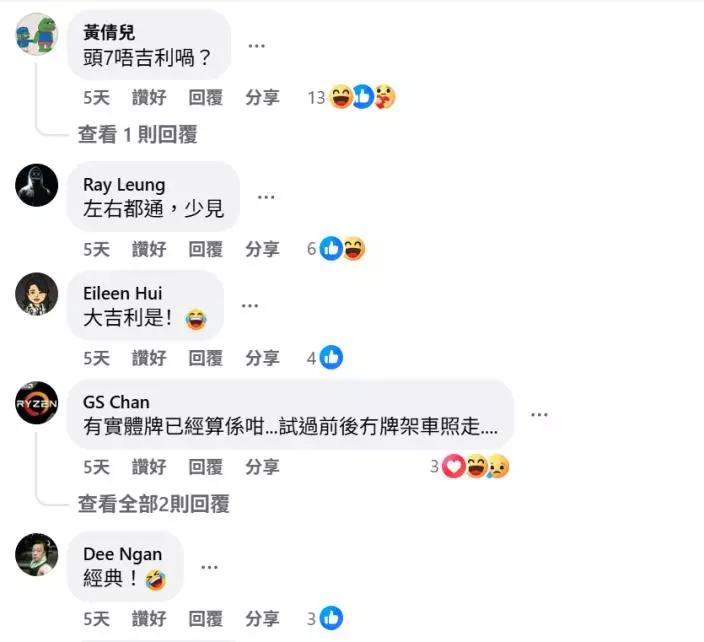Open the Eileen Hui name link

tap(122, 293)
